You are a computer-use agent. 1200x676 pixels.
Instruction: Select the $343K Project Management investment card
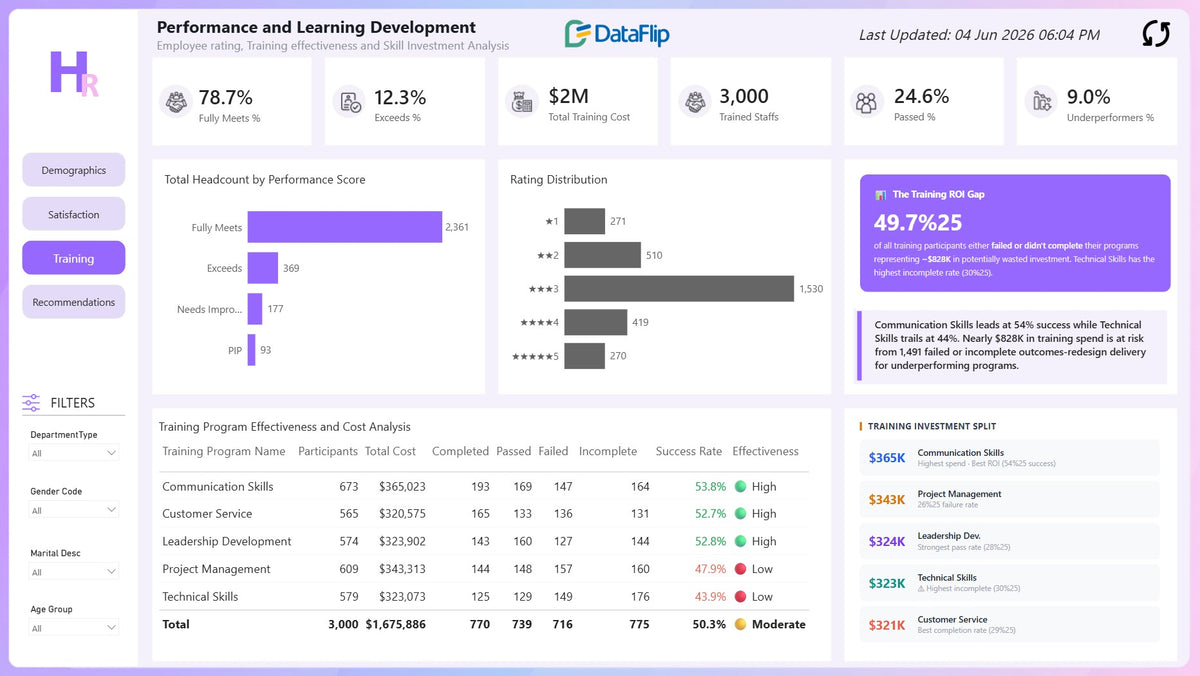(1010, 499)
